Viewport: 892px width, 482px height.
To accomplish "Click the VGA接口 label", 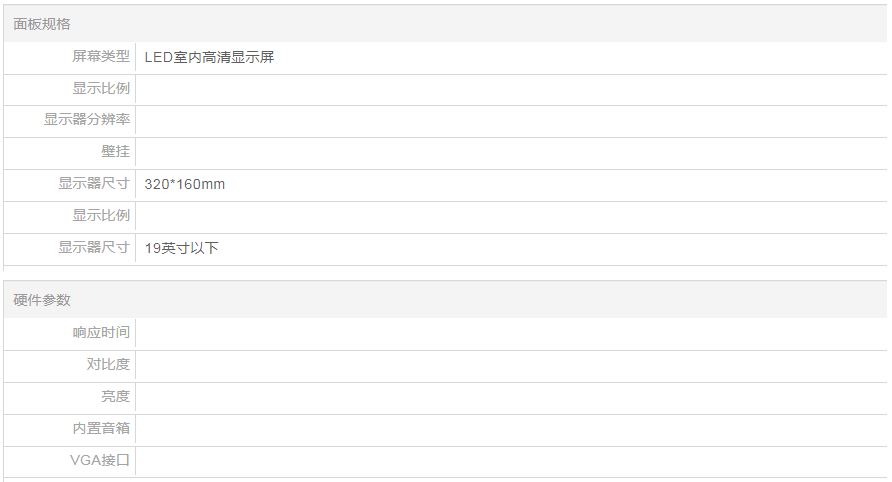I will point(100,461).
